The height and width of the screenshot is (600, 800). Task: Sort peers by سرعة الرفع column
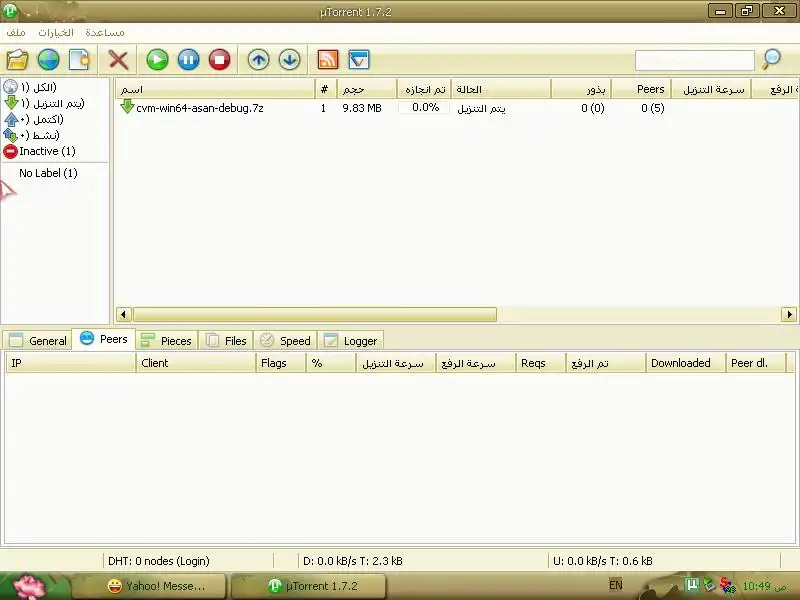pyautogui.click(x=476, y=363)
